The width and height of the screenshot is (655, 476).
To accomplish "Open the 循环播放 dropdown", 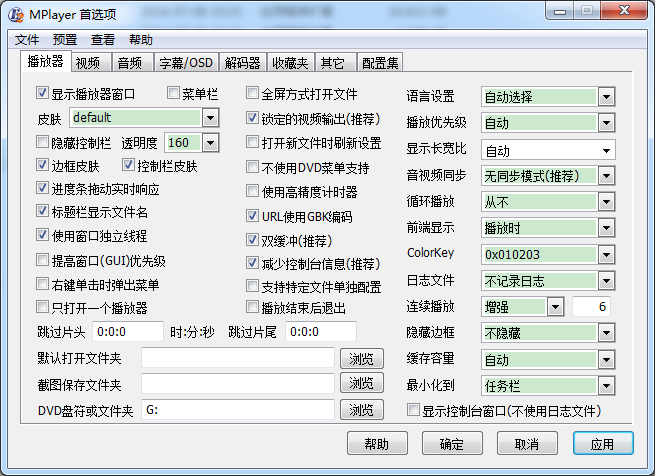I will tap(607, 202).
